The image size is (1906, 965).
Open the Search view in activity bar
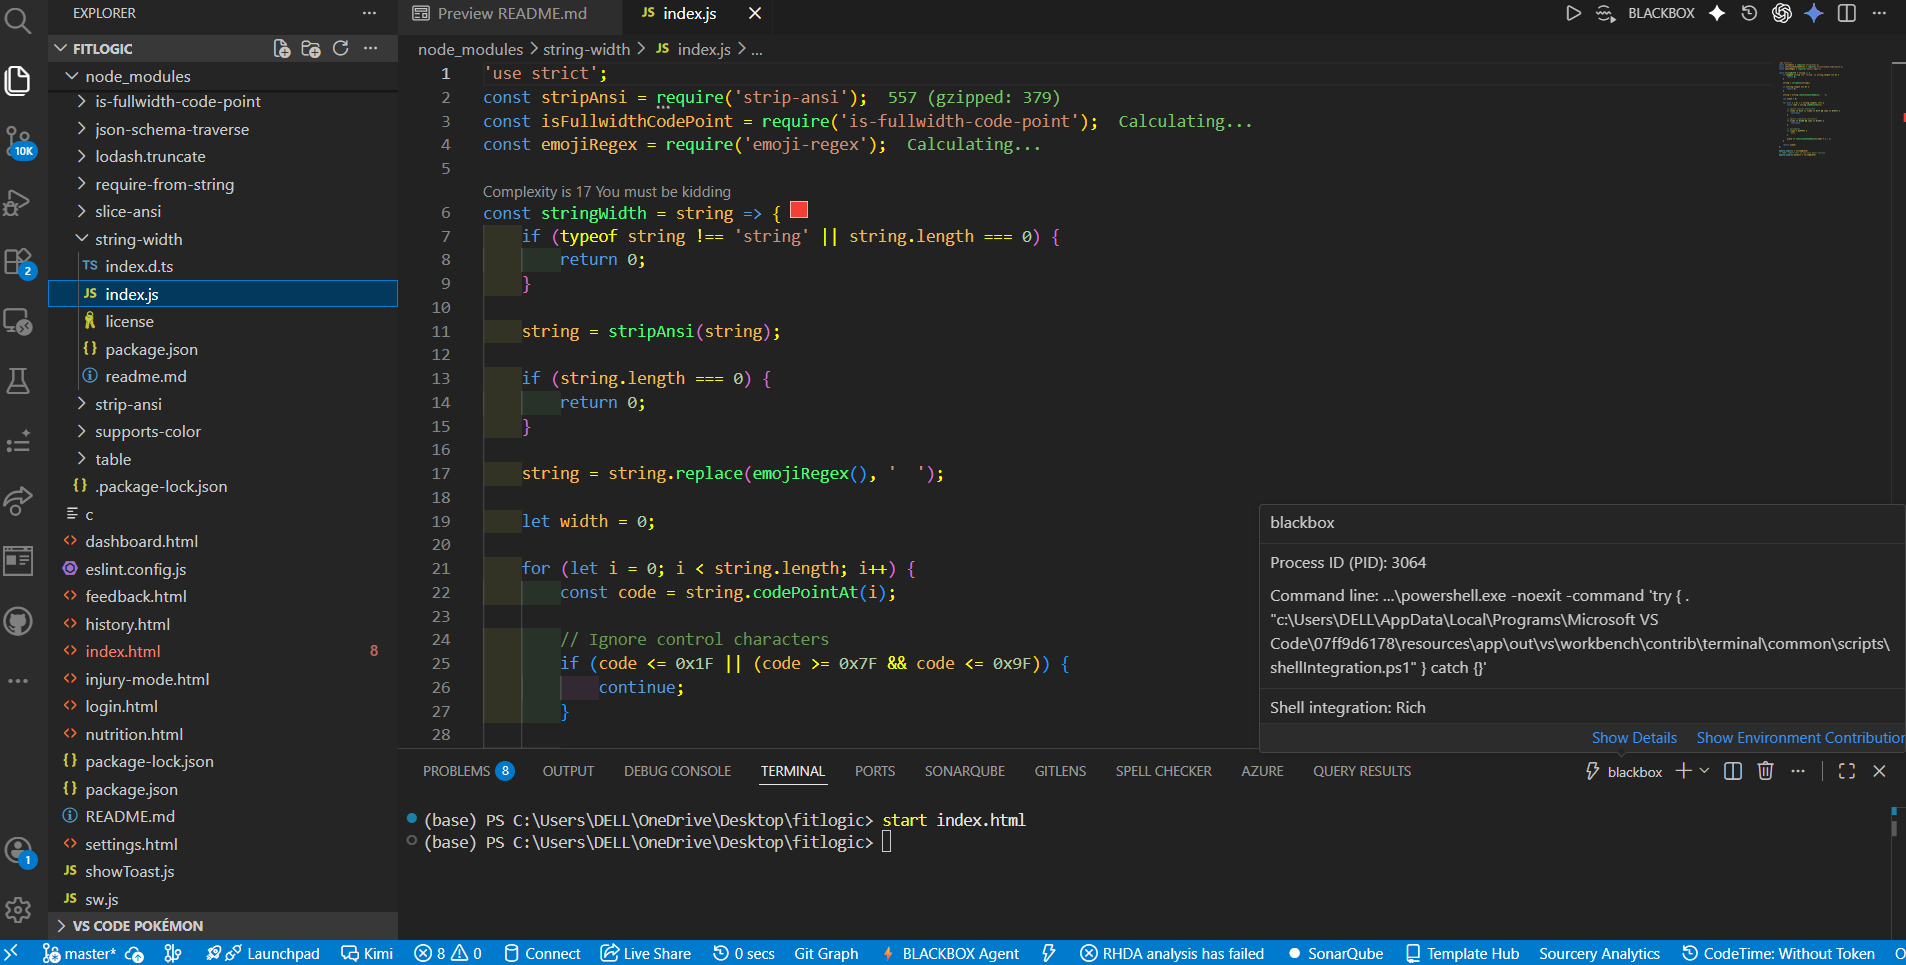(x=18, y=19)
